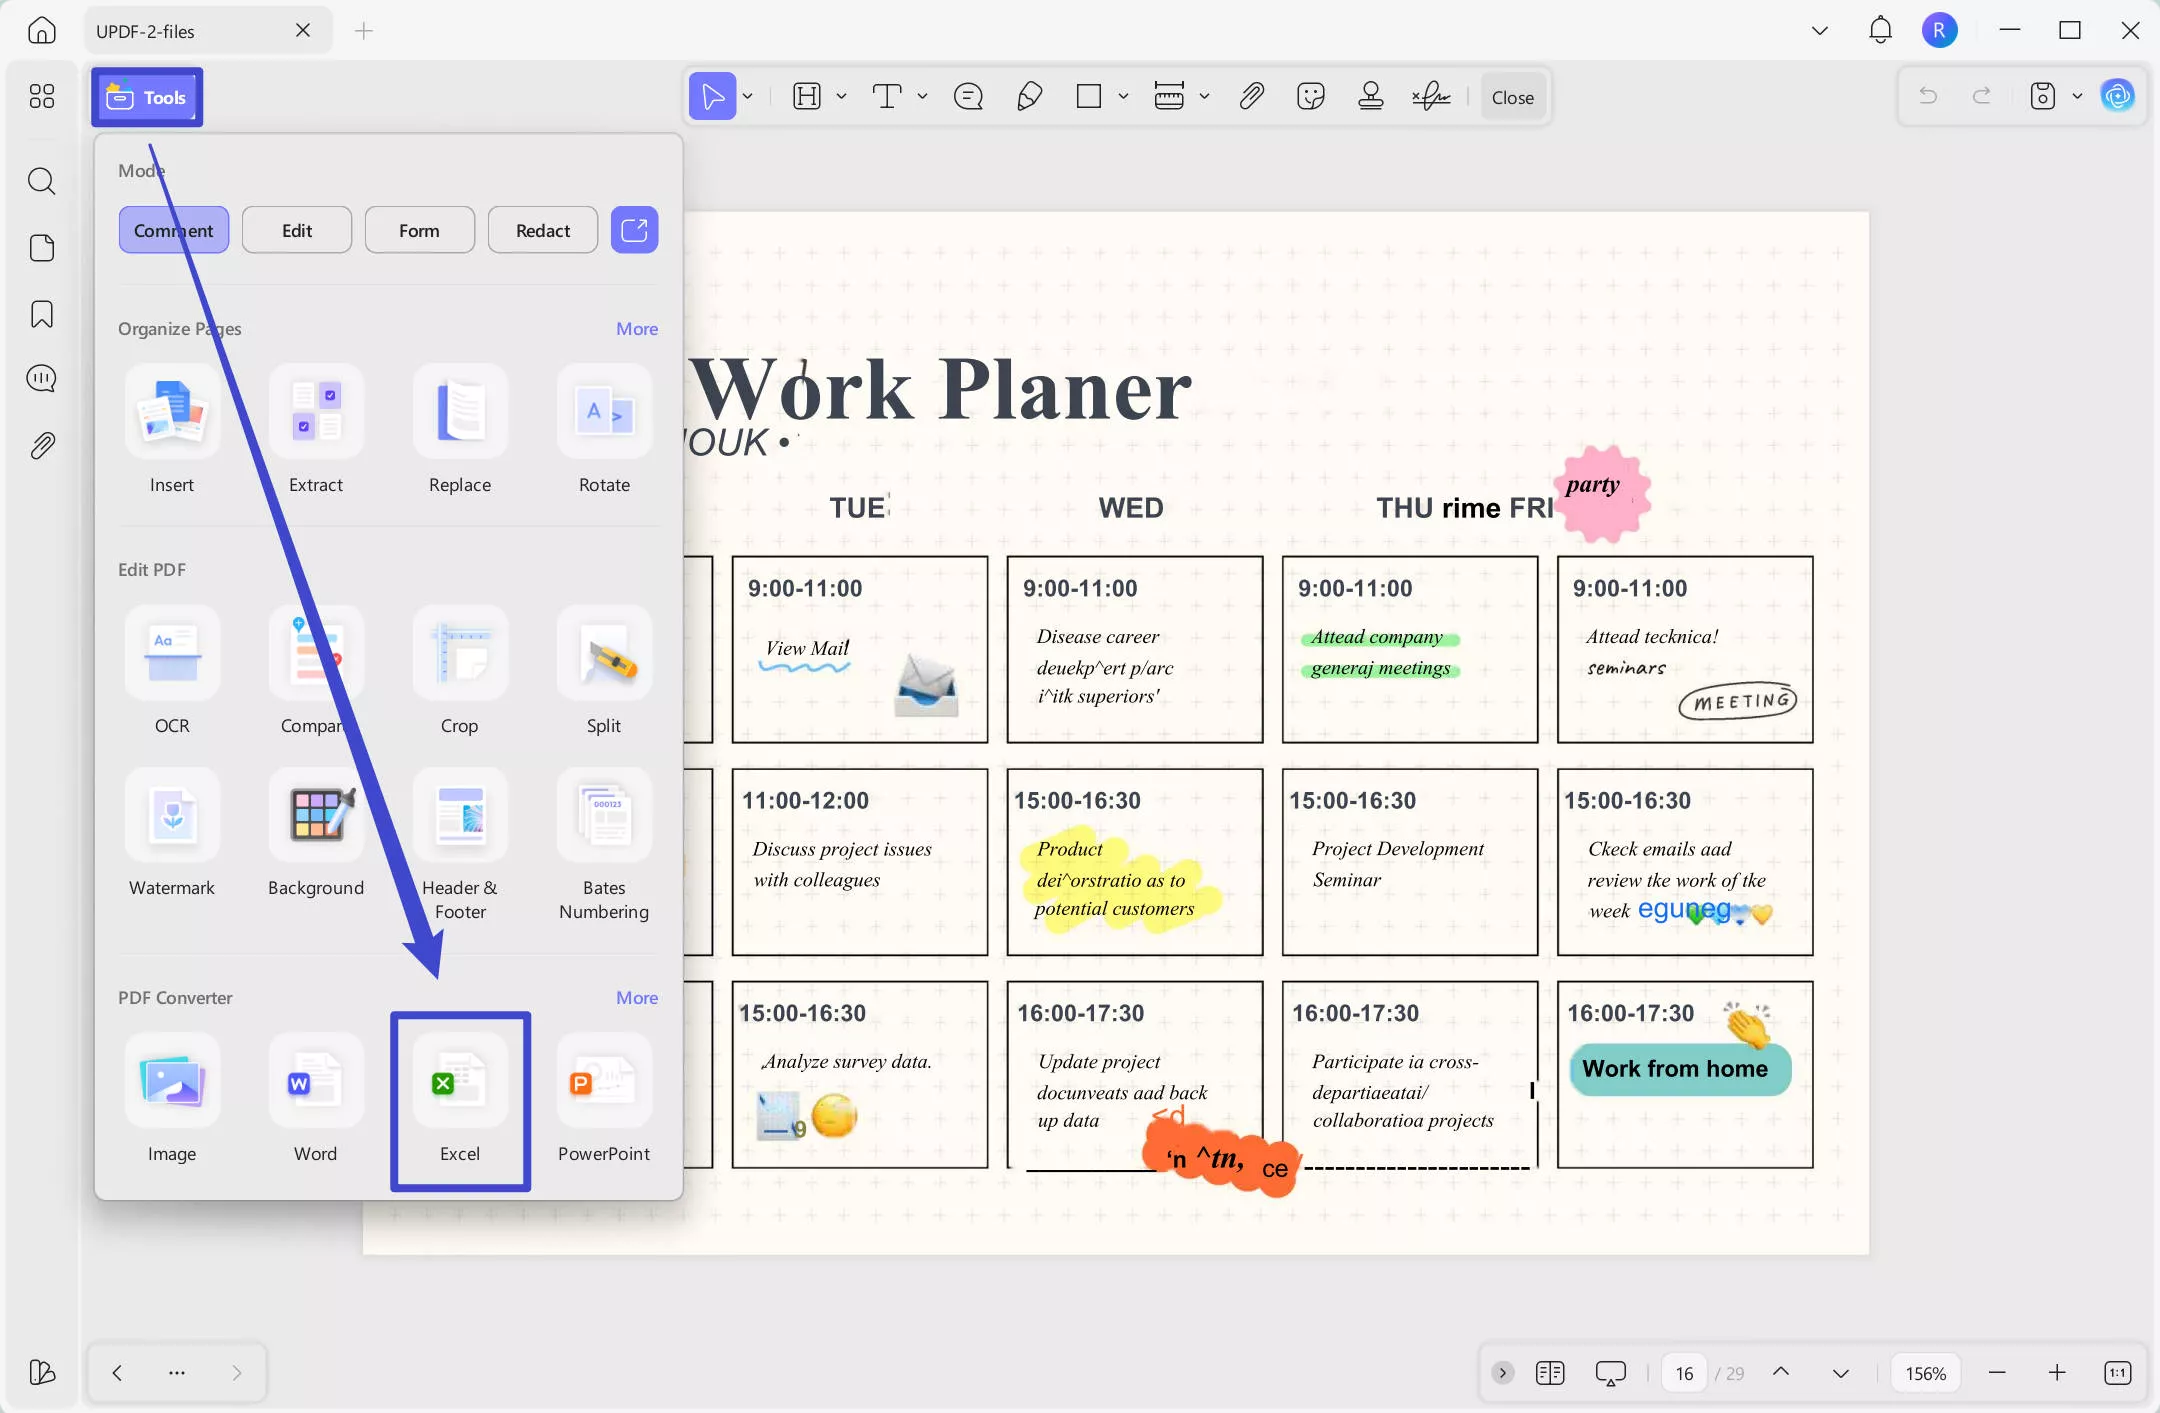The width and height of the screenshot is (2160, 1413).
Task: Select the Signature tool
Action: pos(1431,96)
